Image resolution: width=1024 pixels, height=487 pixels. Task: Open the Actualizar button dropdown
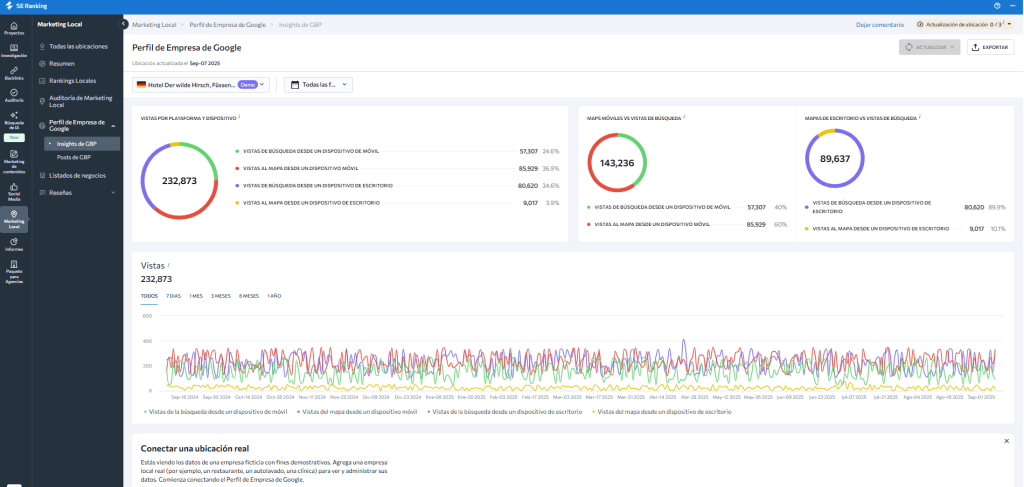pyautogui.click(x=929, y=47)
